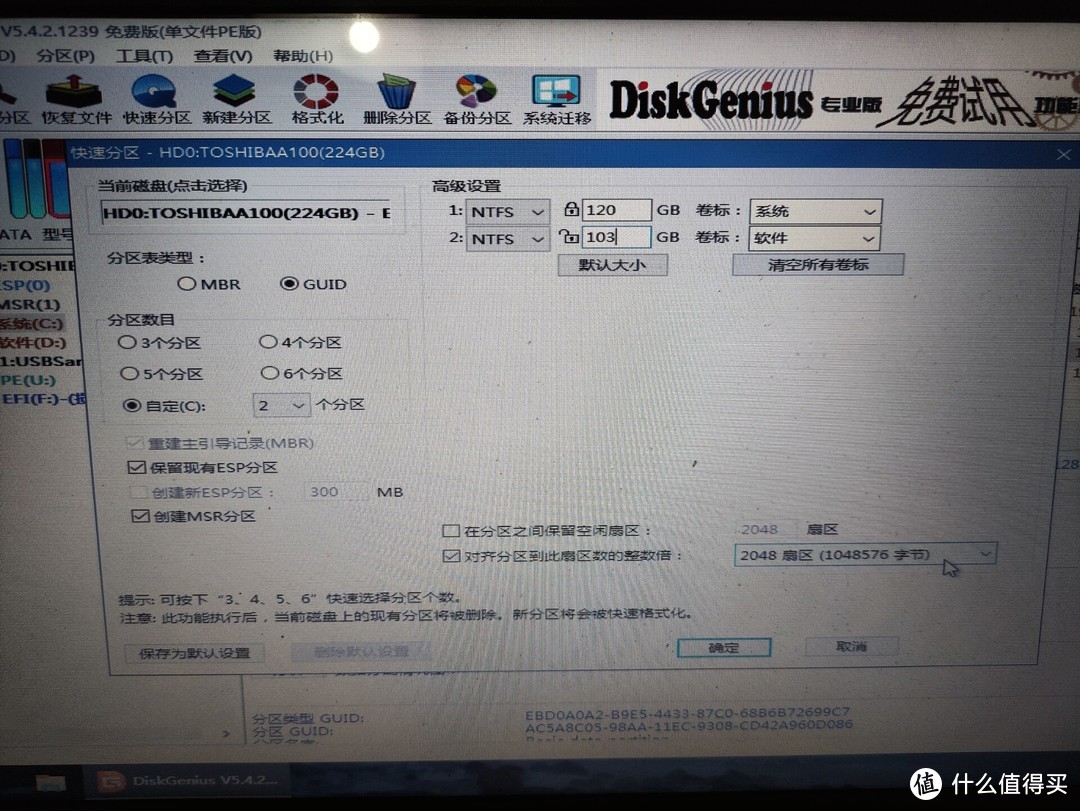Select custom (自定) partition count option
The width and height of the screenshot is (1080, 811).
(x=164, y=406)
